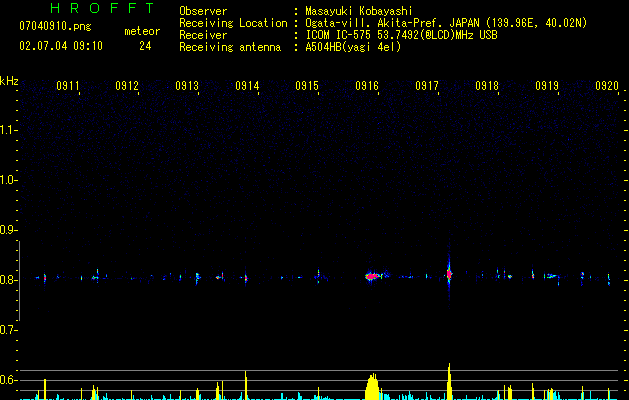This screenshot has width=629, height=400.
Task: Click the ICOM IC-575 53.7492 MHz receiver text
Action: click(x=402, y=35)
